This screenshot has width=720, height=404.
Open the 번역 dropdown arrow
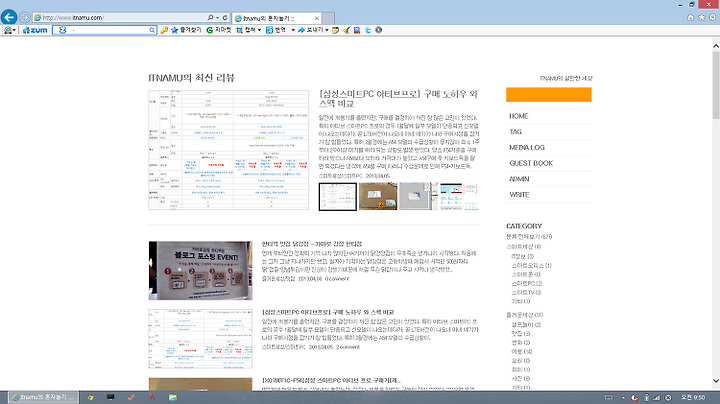(x=293, y=30)
